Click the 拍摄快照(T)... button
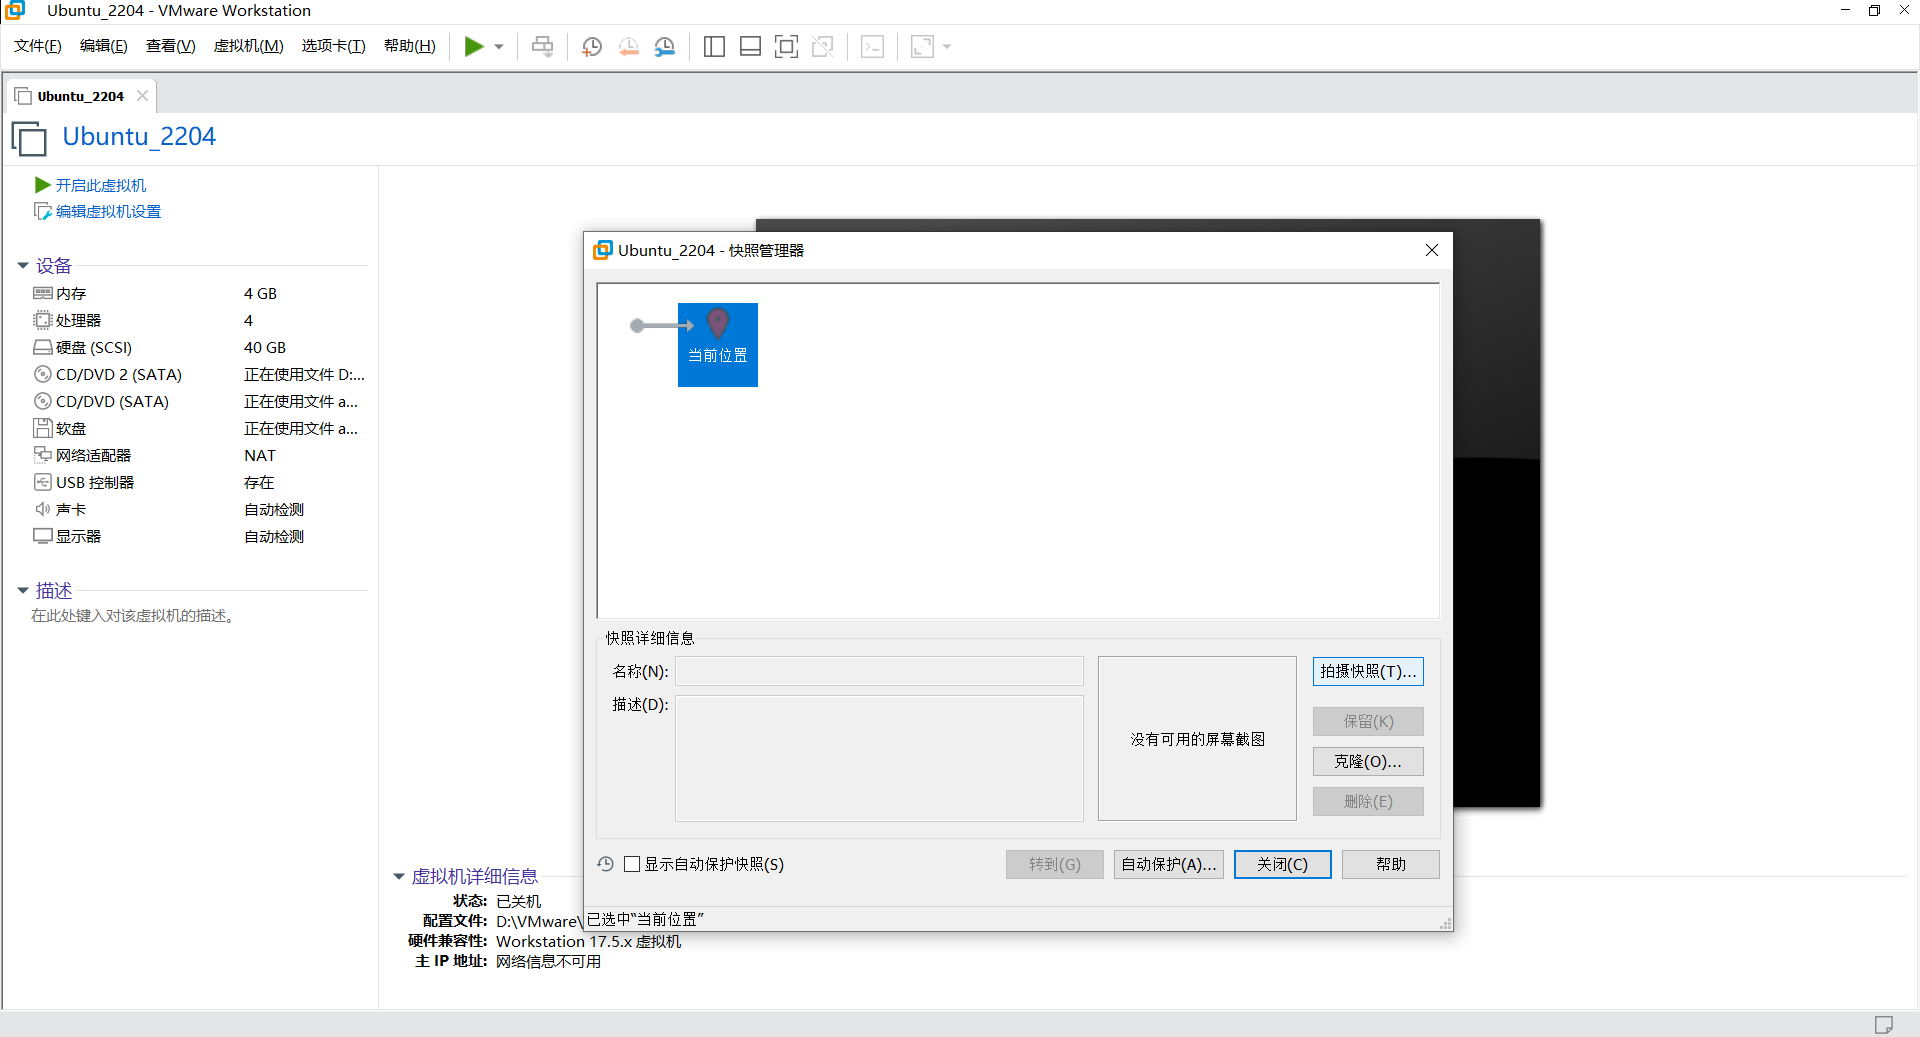The width and height of the screenshot is (1920, 1037). (1368, 671)
